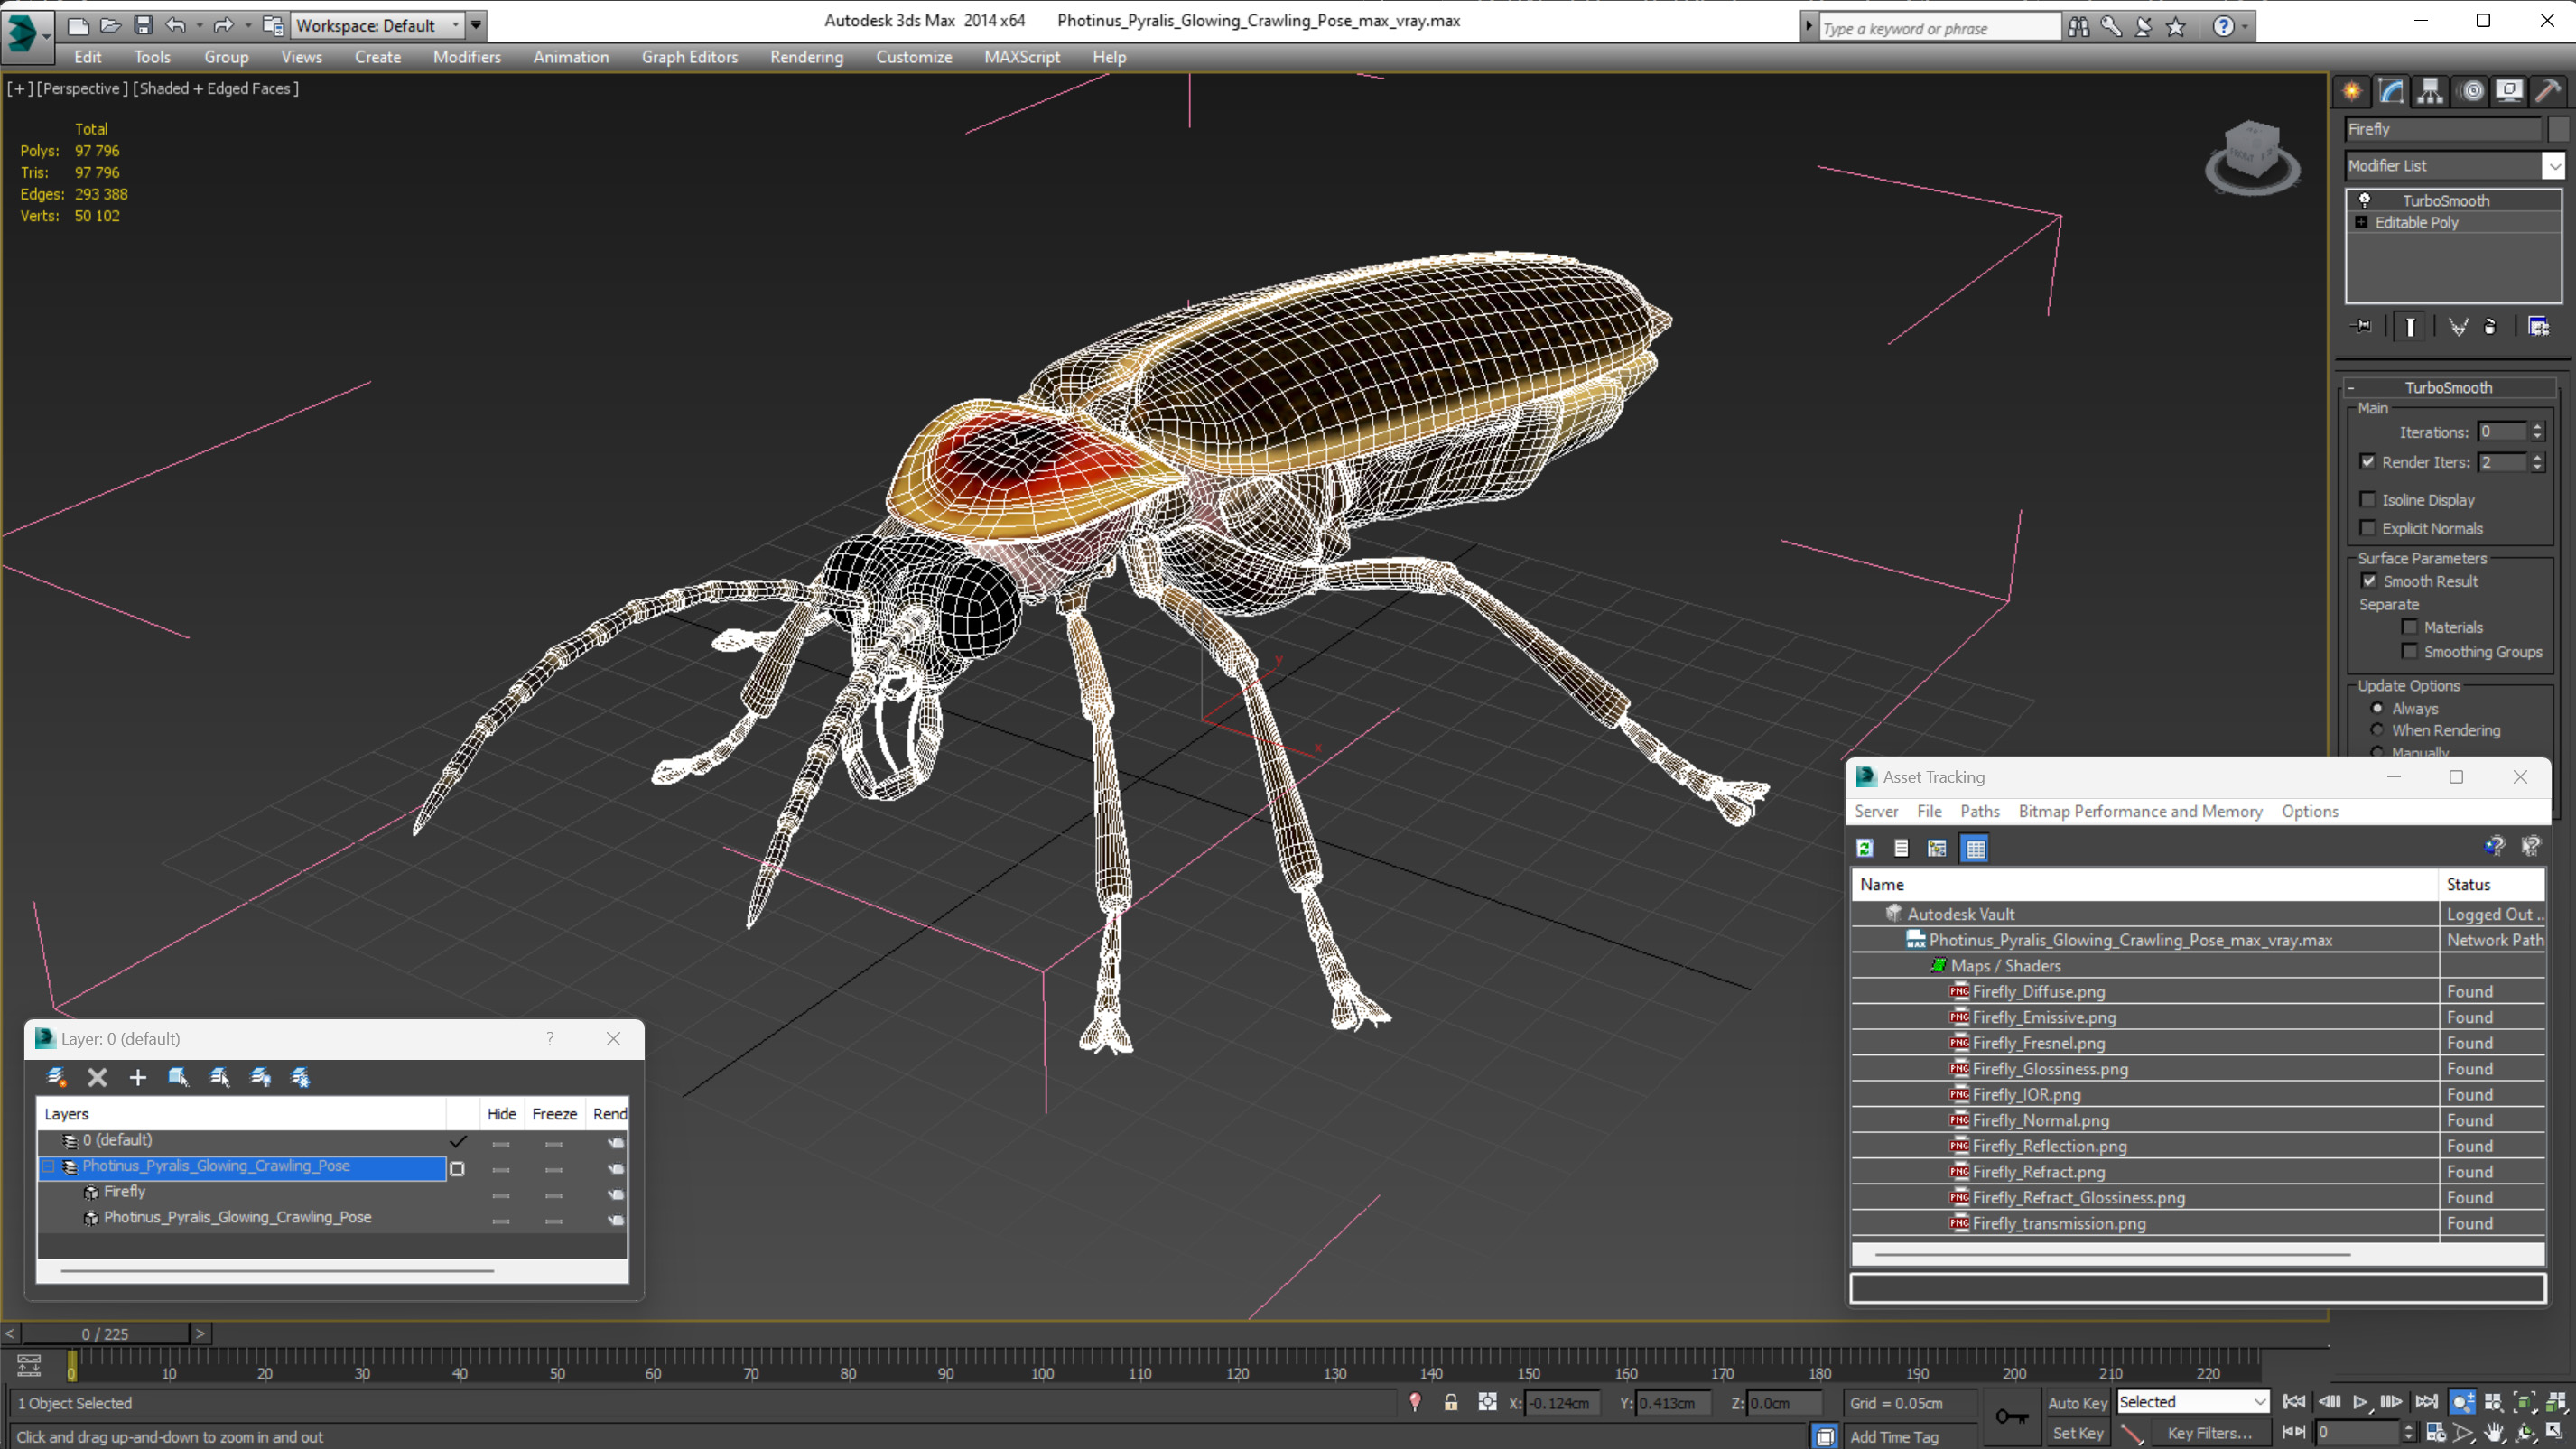Open MAXScript menu
The height and width of the screenshot is (1449, 2576).
pos(1022,57)
